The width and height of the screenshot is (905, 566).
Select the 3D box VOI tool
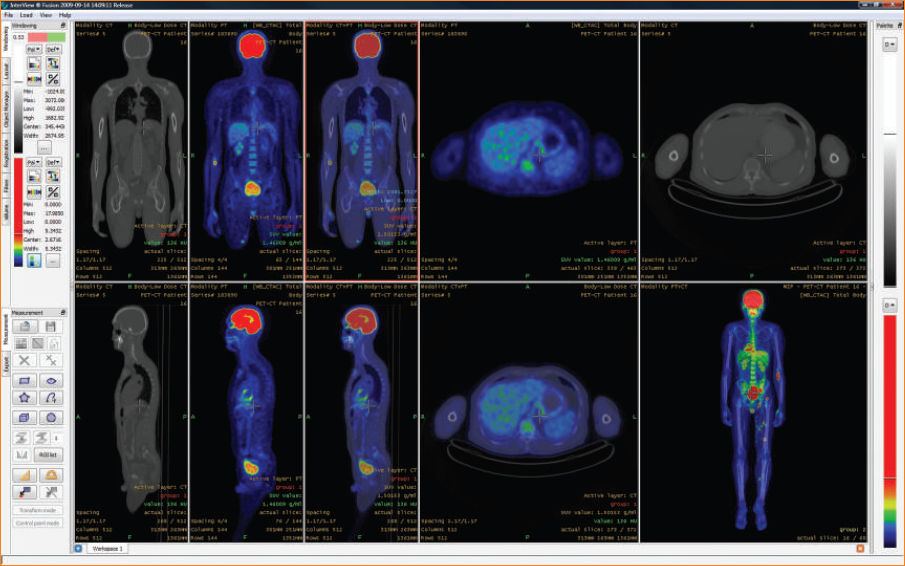(24, 418)
